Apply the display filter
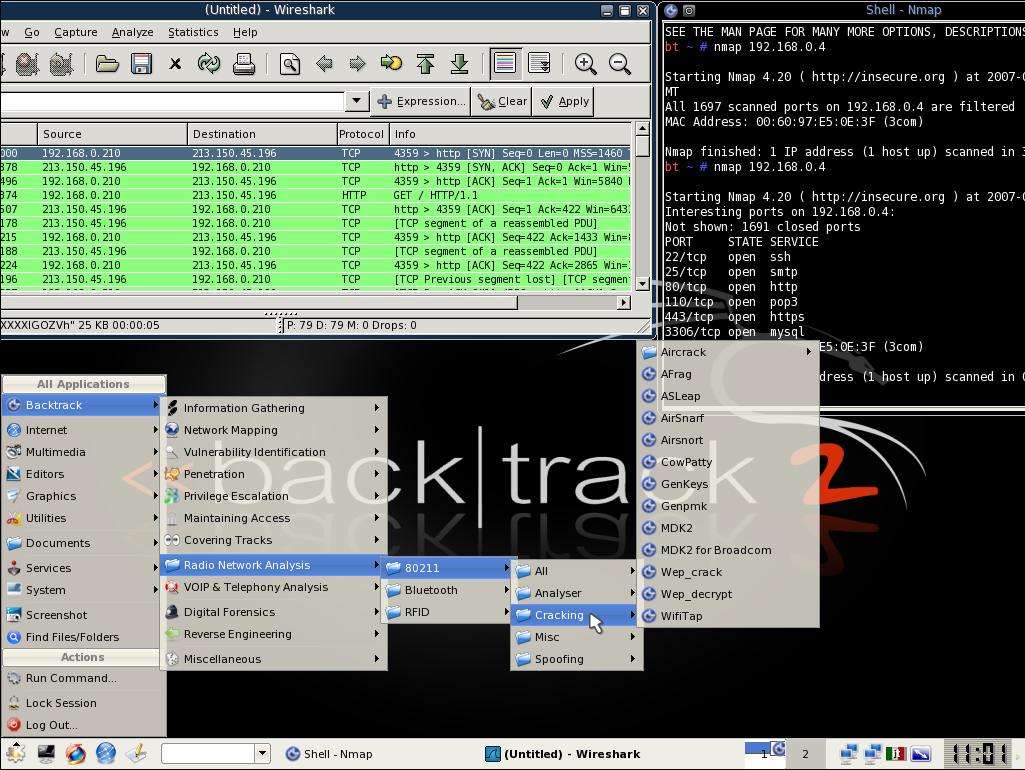Image resolution: width=1025 pixels, height=770 pixels. [565, 101]
